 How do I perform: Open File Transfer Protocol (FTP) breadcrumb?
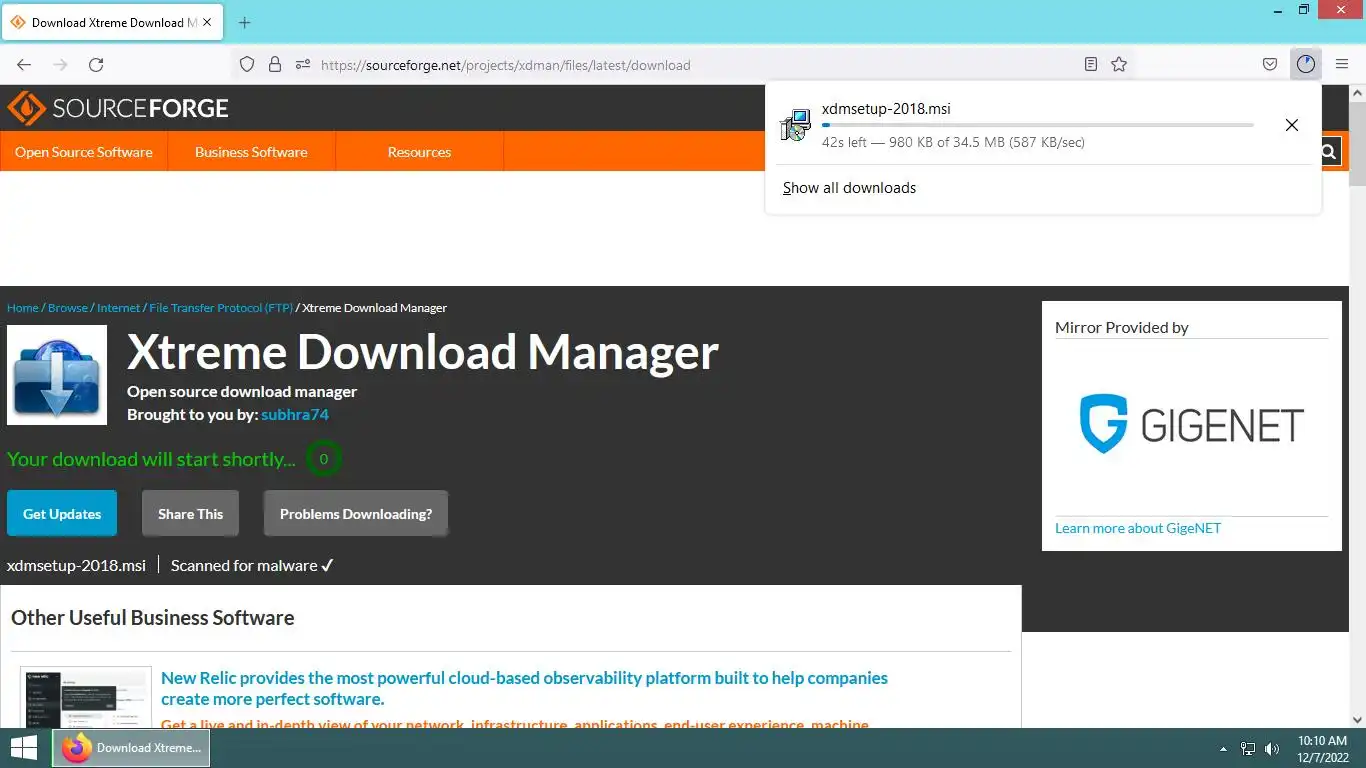[221, 308]
